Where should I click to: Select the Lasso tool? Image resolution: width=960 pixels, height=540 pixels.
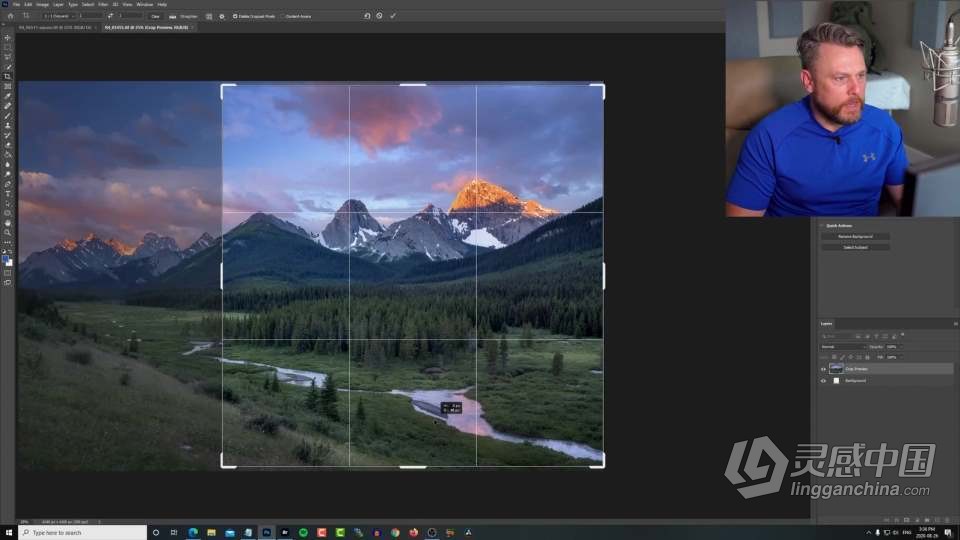click(x=7, y=57)
